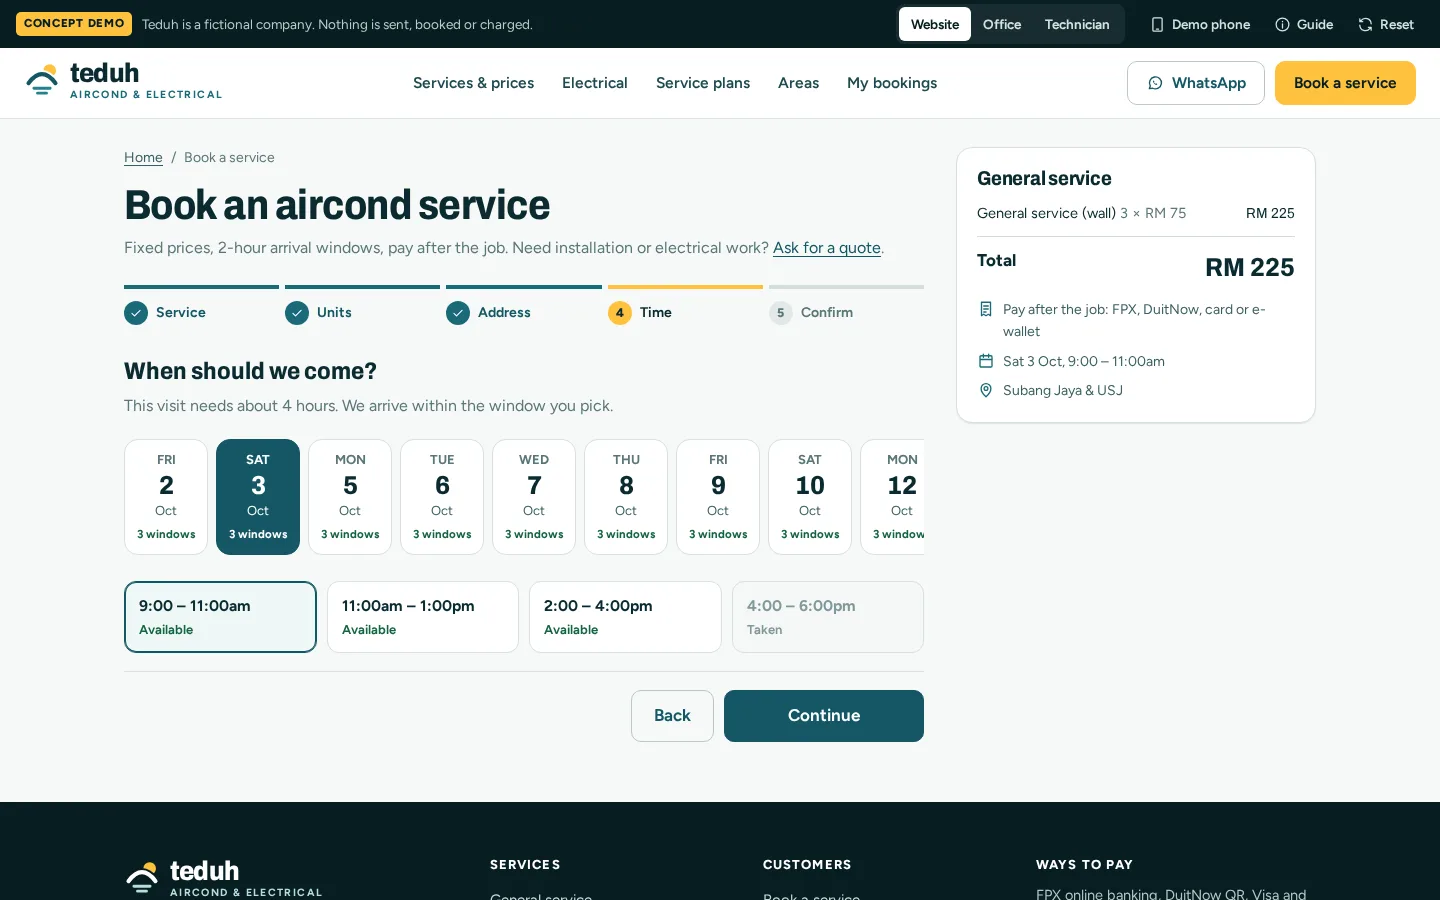This screenshot has width=1440, height=900.
Task: Click the location pin beside Subang Jaya
Action: [x=986, y=390]
